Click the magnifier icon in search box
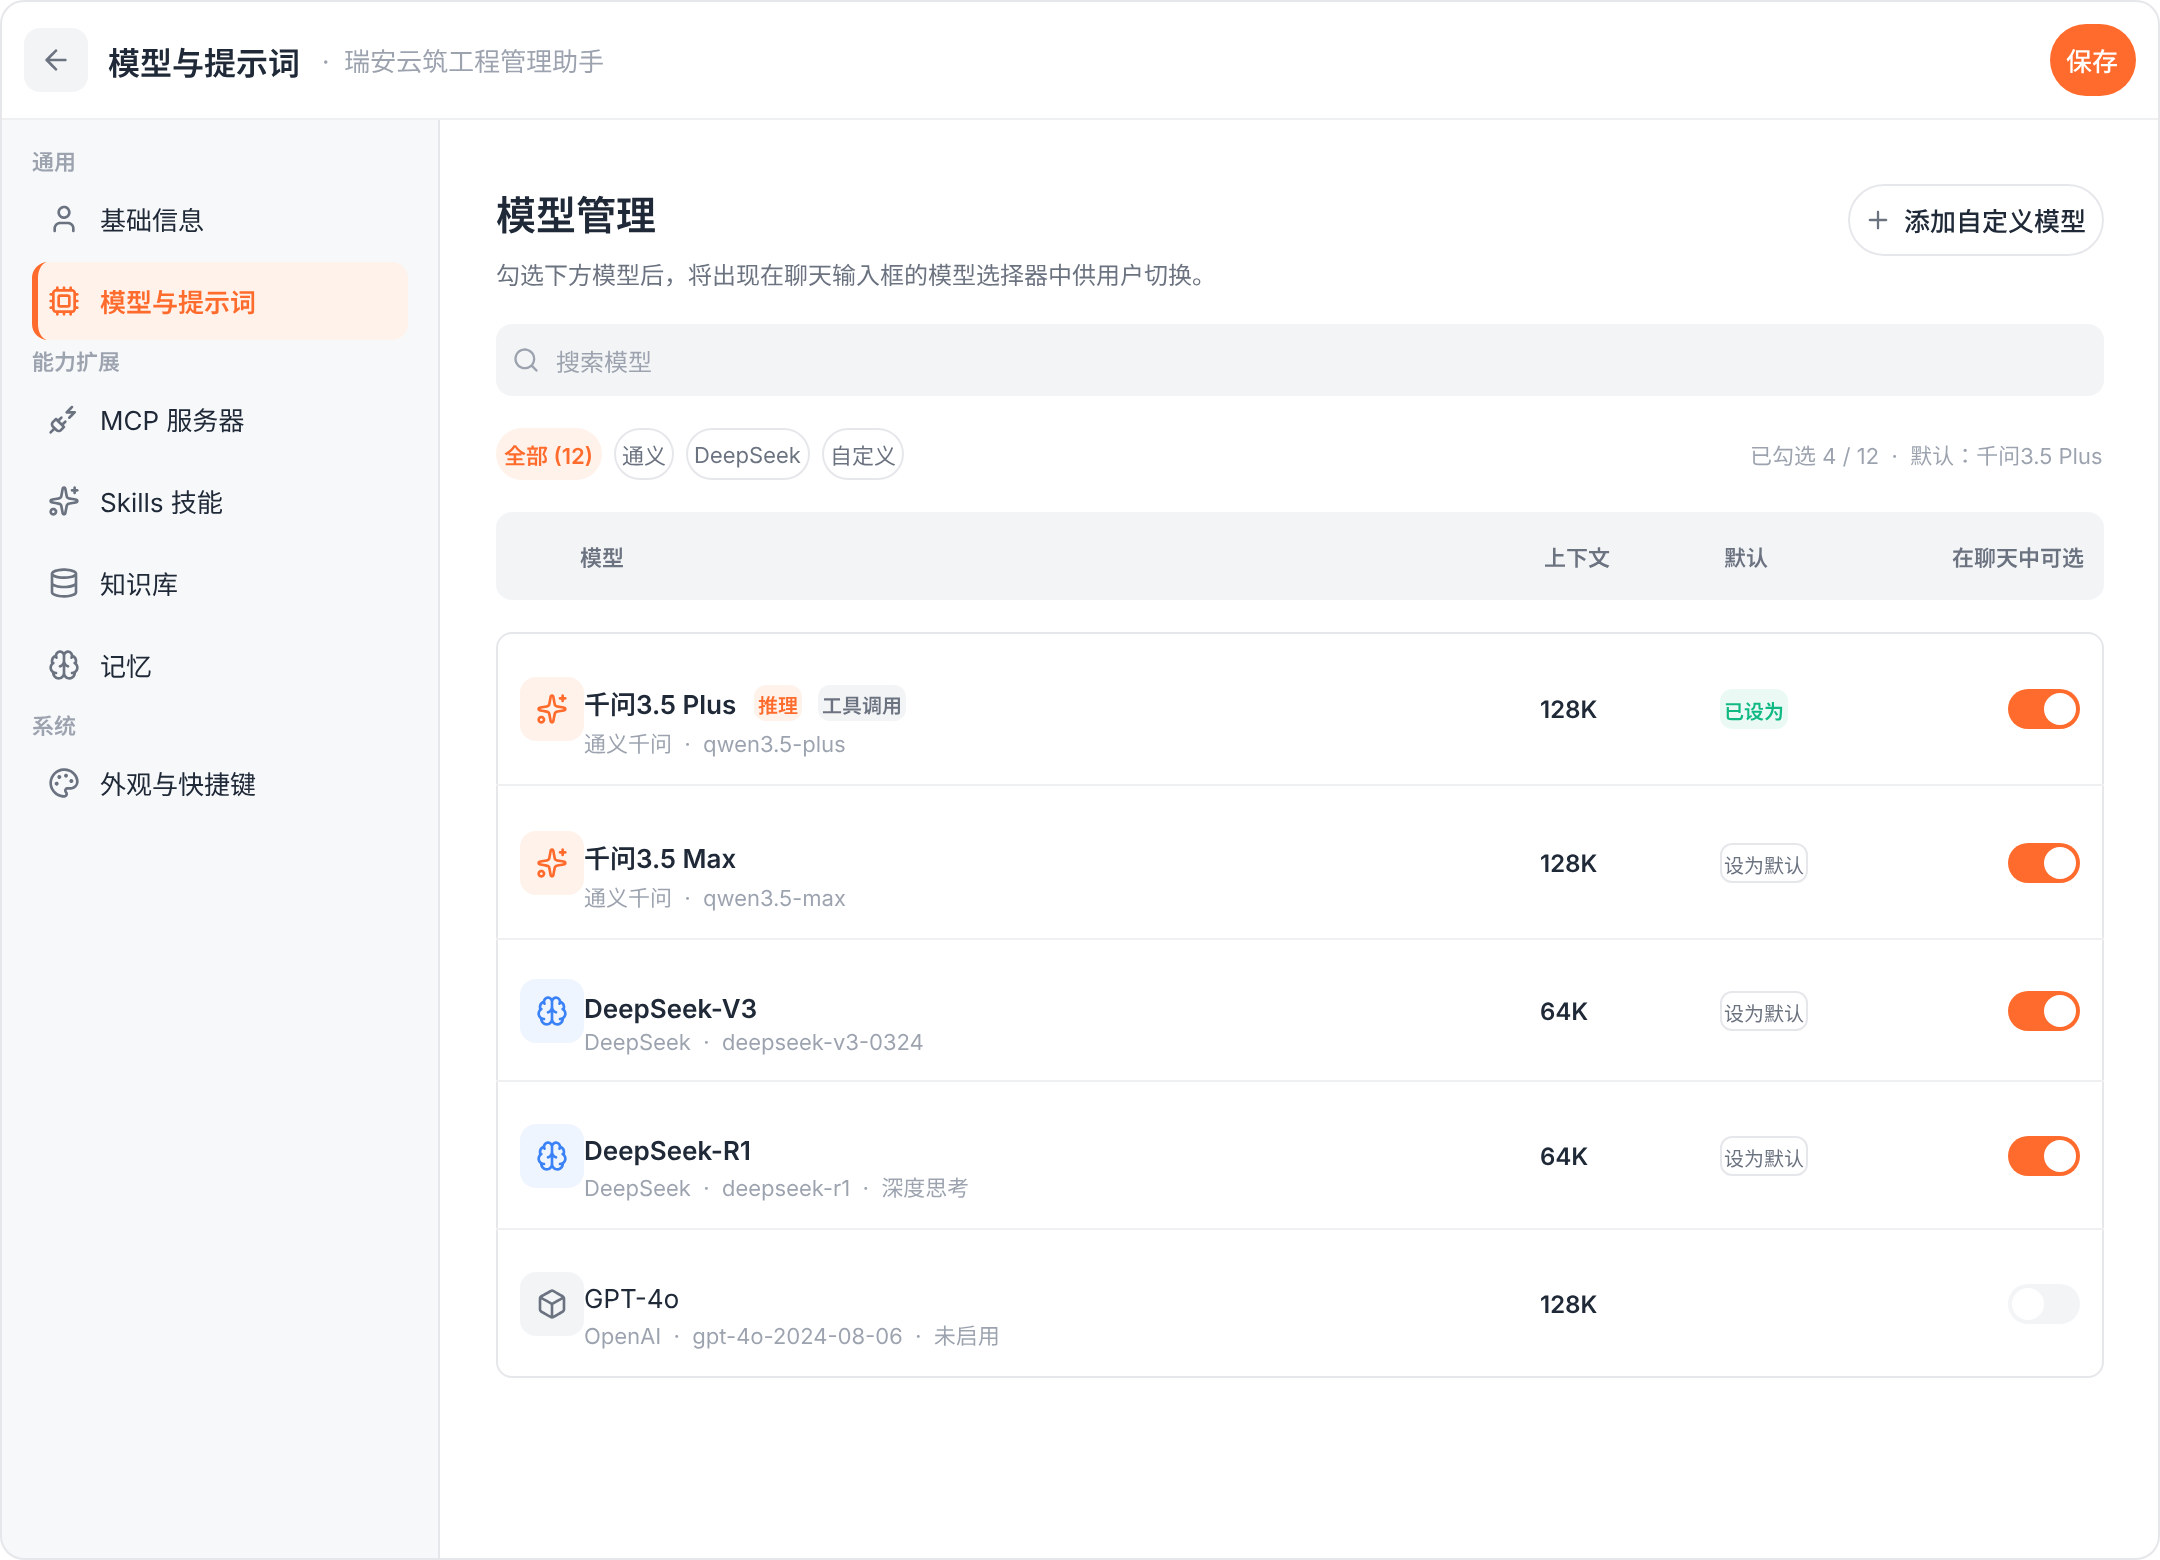Image resolution: width=2160 pixels, height=1560 pixels. point(526,360)
